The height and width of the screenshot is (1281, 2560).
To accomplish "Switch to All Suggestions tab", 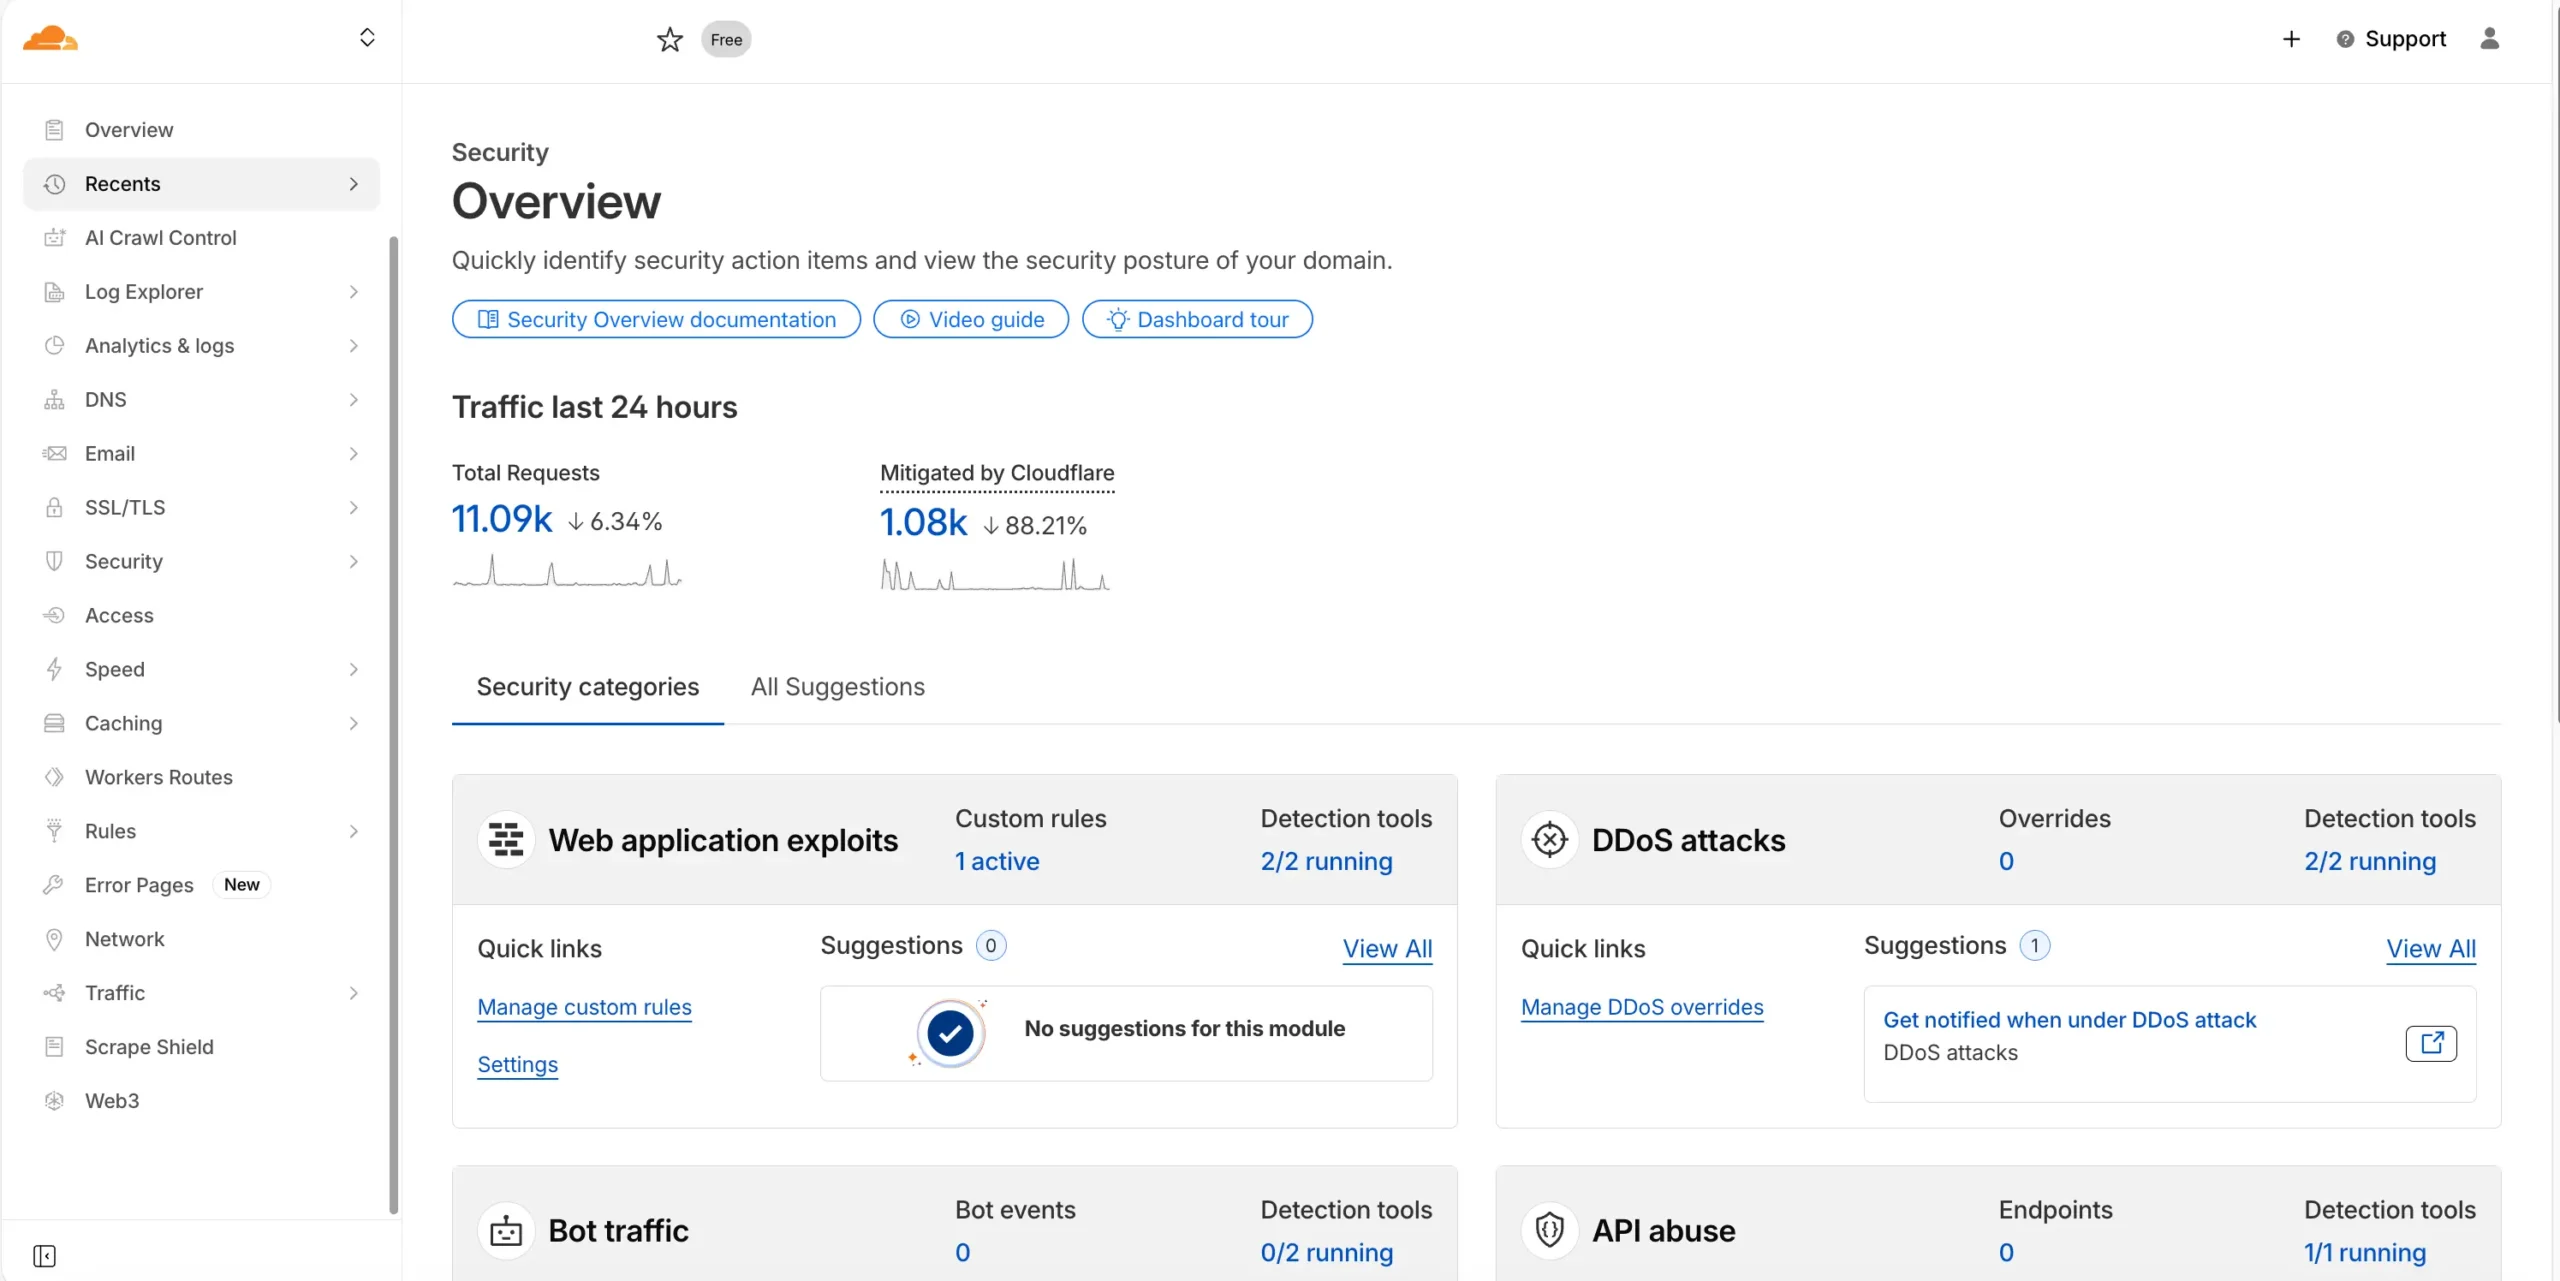I will (x=838, y=688).
